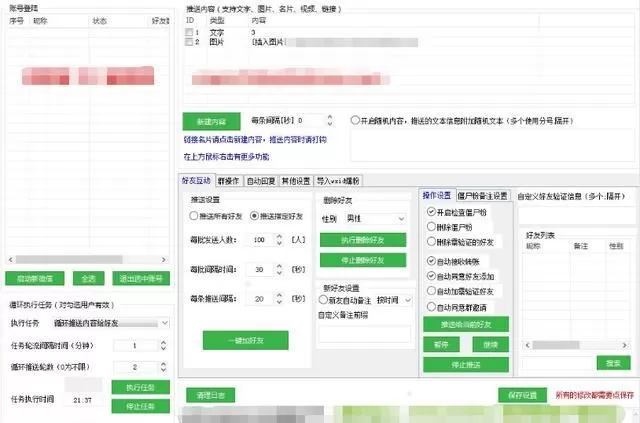Click the 保存设置 button
Image resolution: width=640 pixels, height=423 pixels.
[522, 395]
